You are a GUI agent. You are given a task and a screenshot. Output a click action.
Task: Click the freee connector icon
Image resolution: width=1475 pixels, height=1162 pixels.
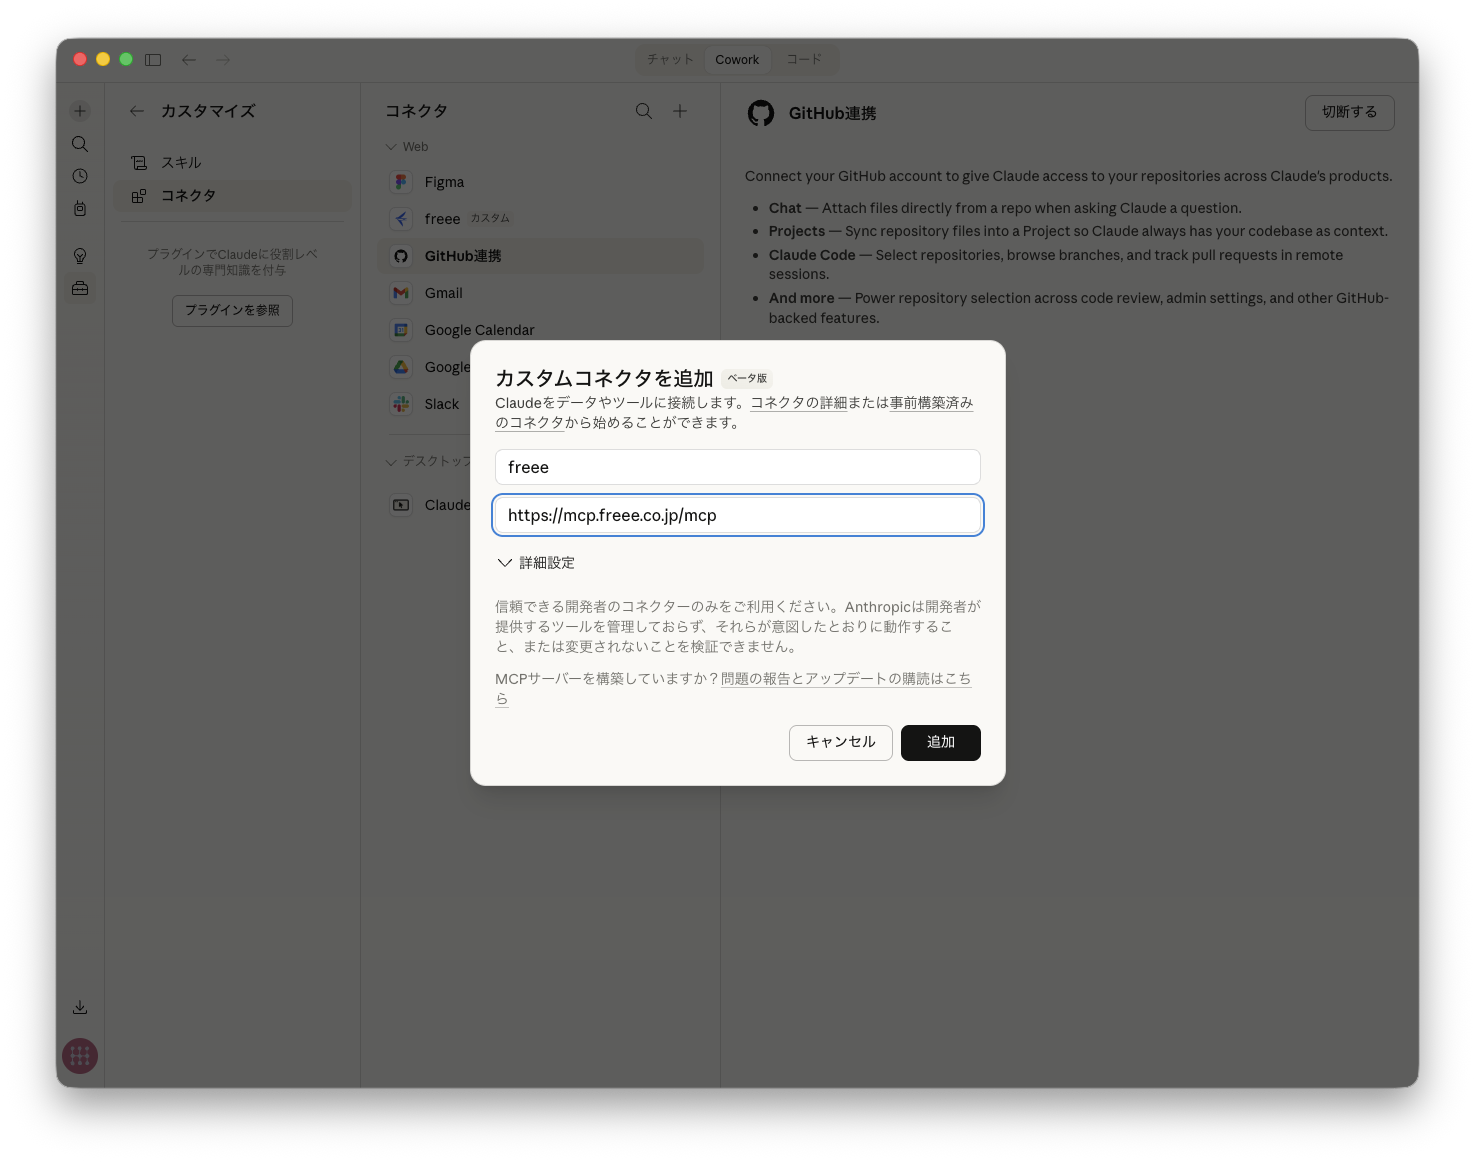pyautogui.click(x=401, y=219)
